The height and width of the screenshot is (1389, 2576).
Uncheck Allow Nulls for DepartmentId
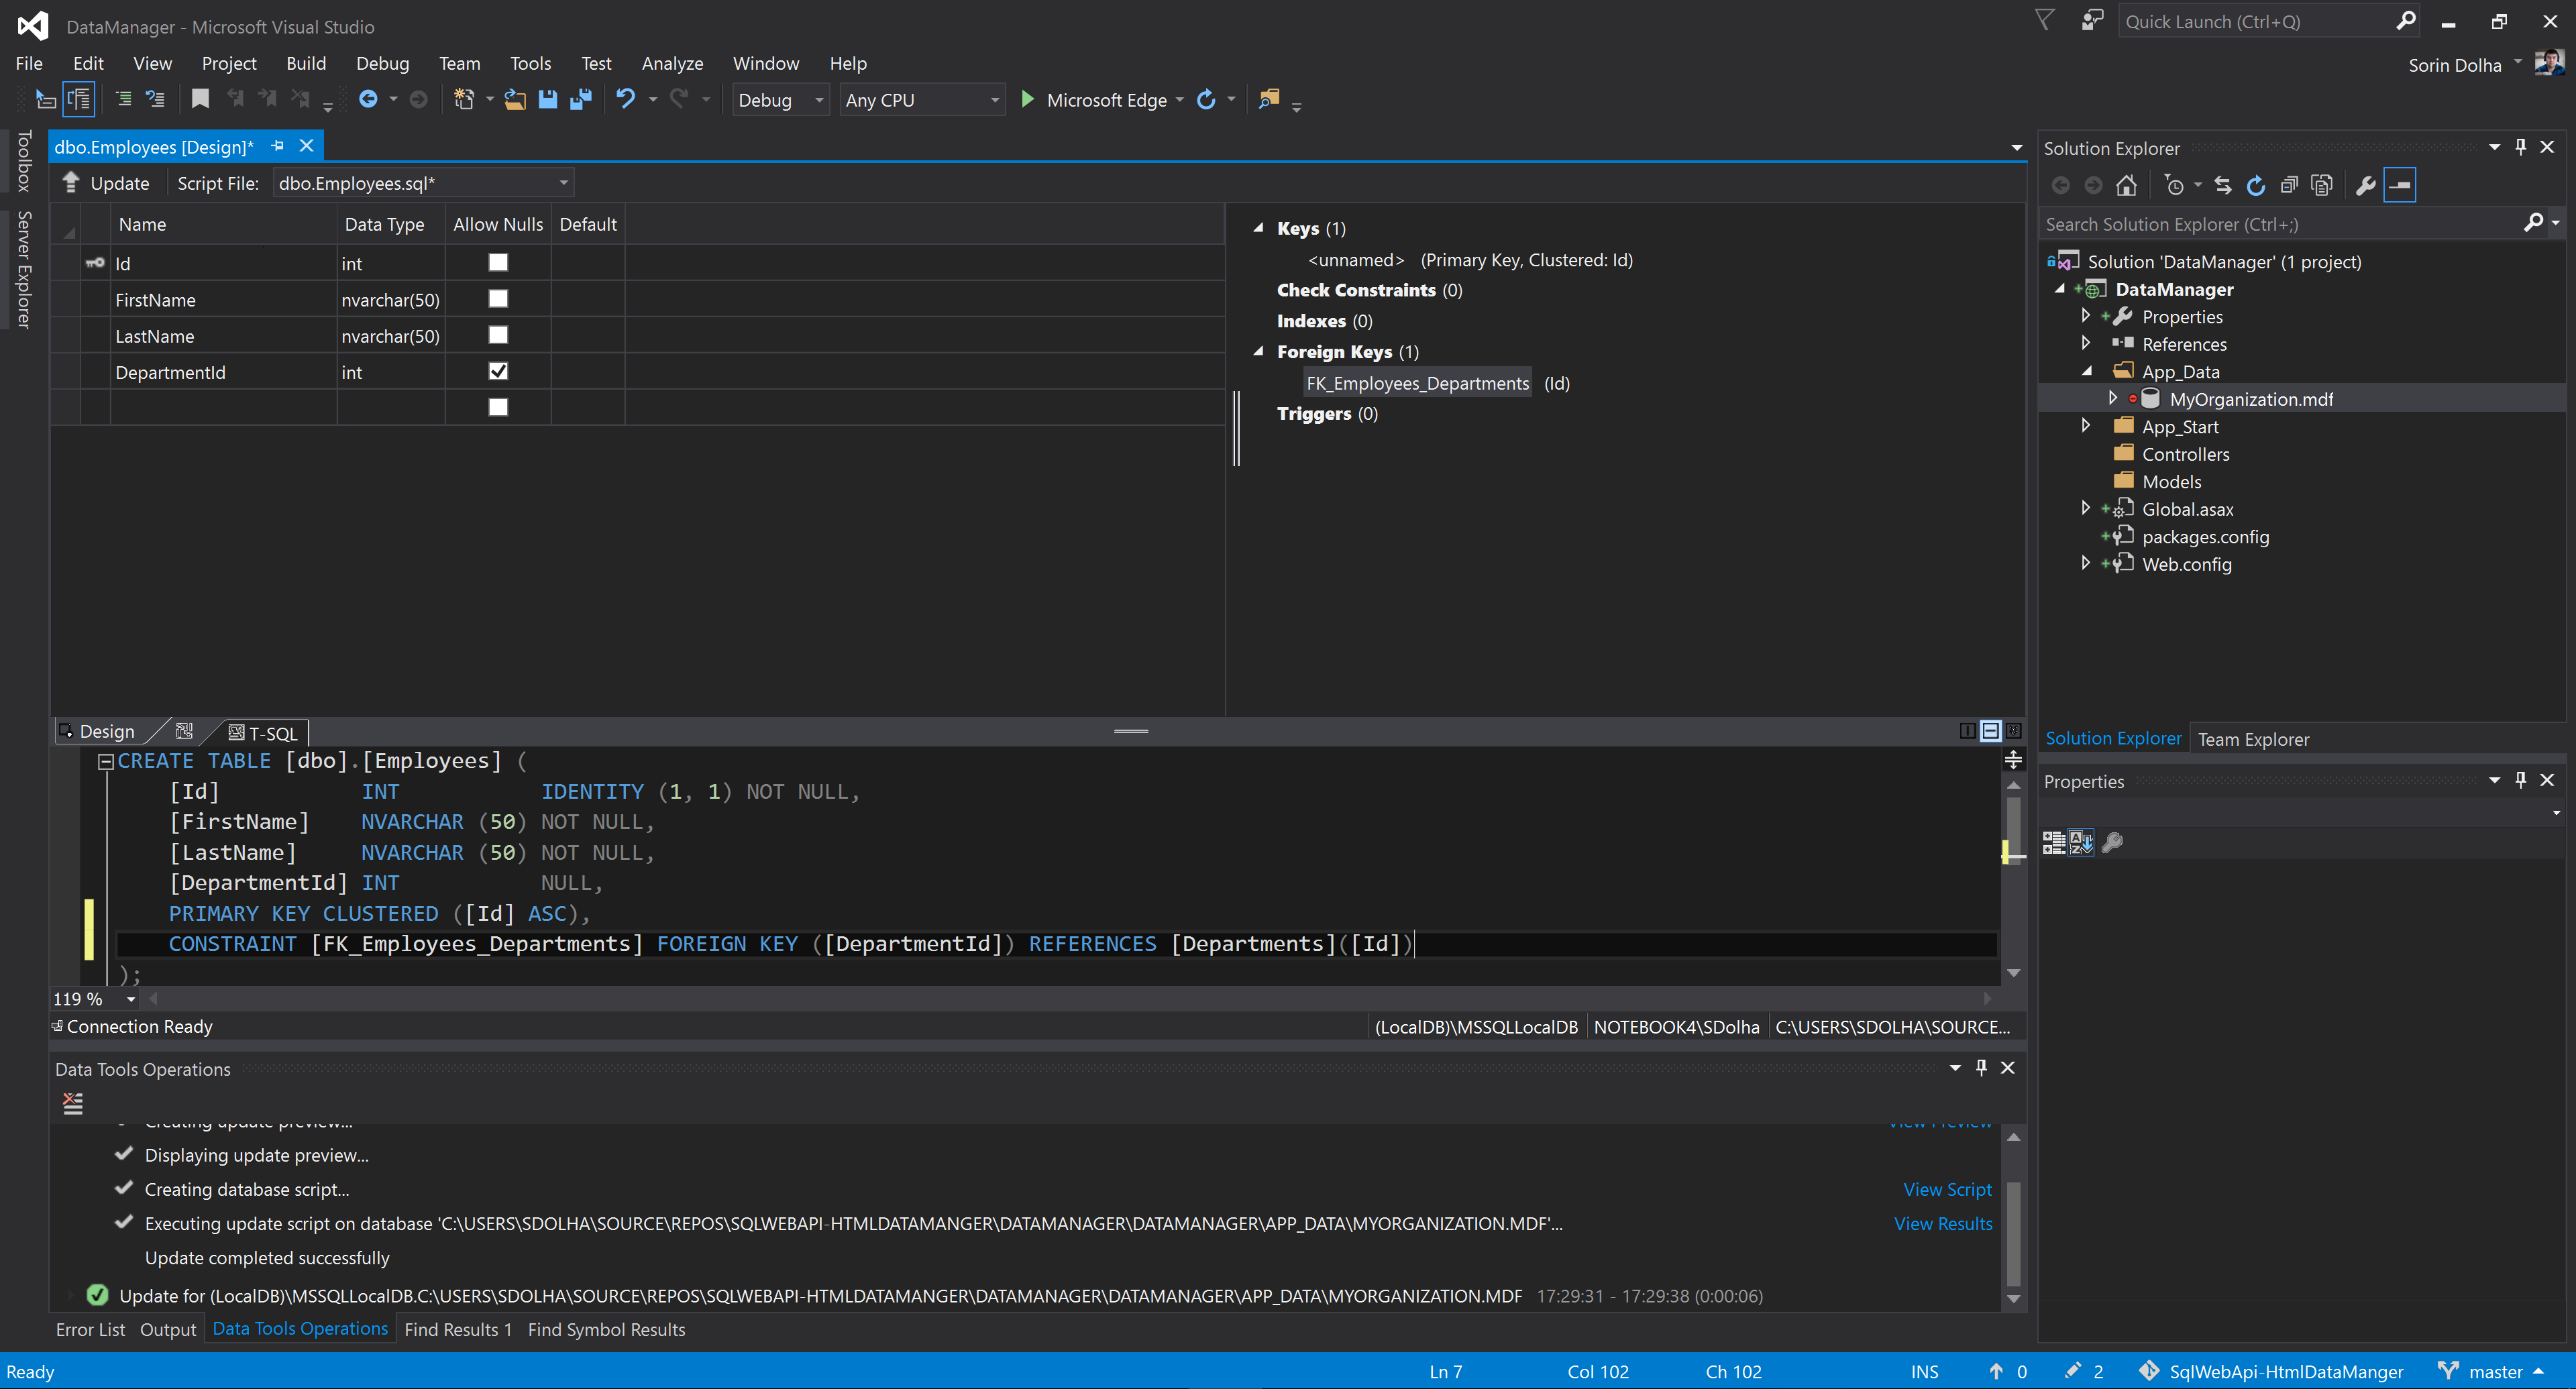pos(498,371)
